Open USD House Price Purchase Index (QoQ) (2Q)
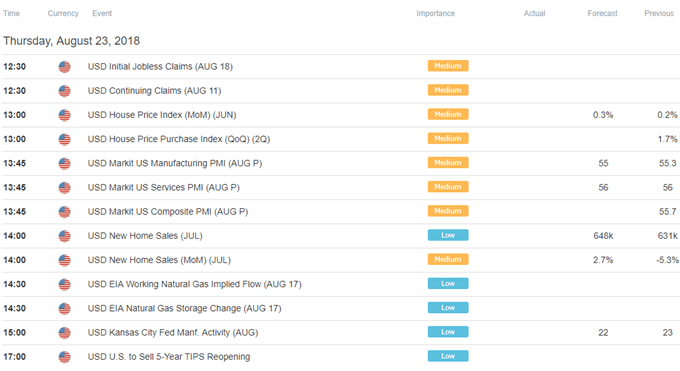 click(x=179, y=139)
